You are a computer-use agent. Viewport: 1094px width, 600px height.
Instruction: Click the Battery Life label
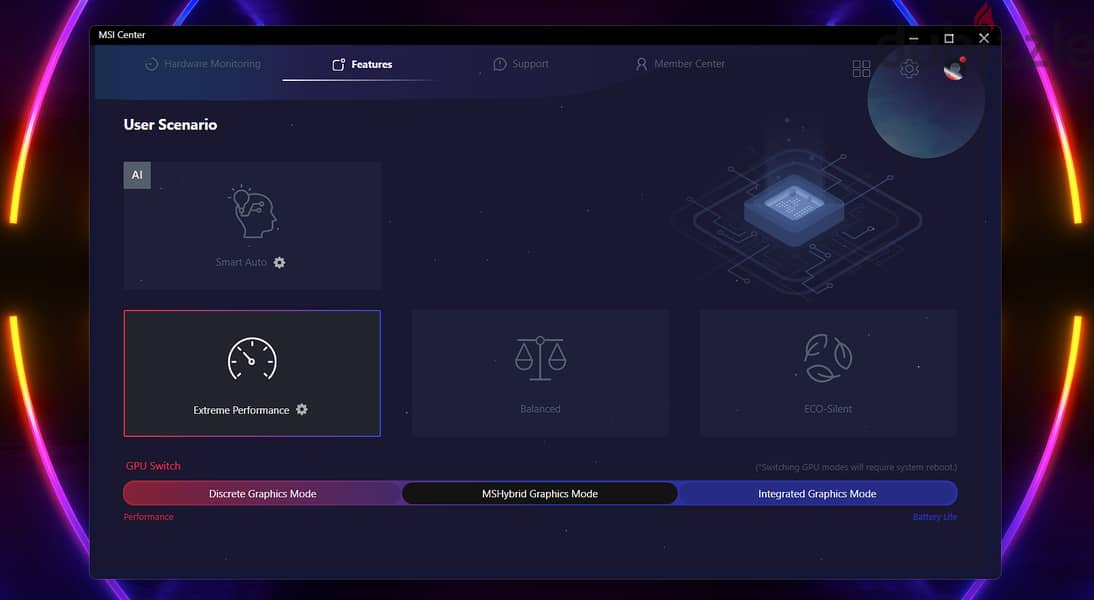pyautogui.click(x=935, y=517)
